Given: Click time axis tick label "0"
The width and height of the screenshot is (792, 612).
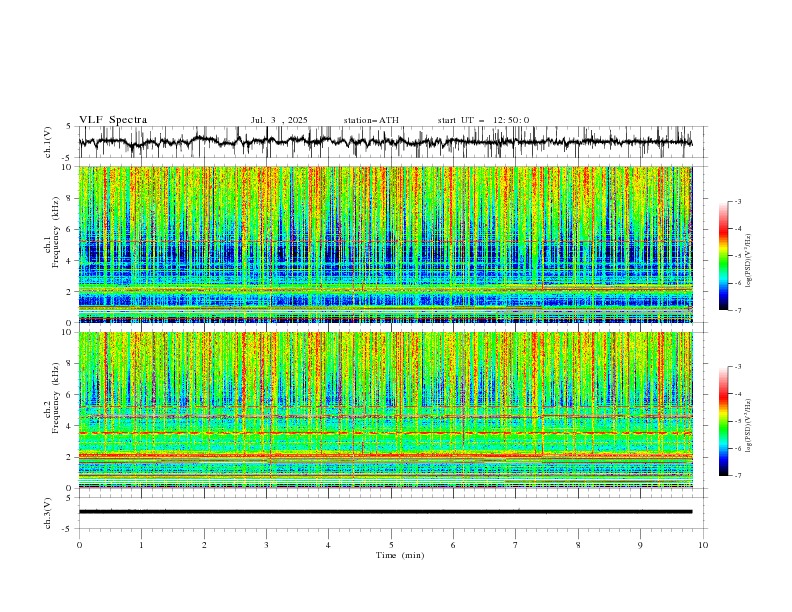Looking at the screenshot, I should click(79, 545).
